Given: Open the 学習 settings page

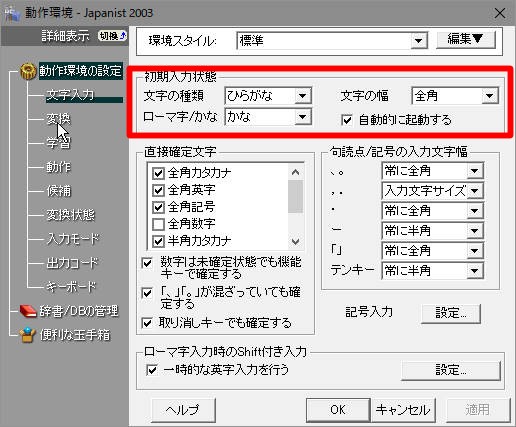Looking at the screenshot, I should point(58,143).
